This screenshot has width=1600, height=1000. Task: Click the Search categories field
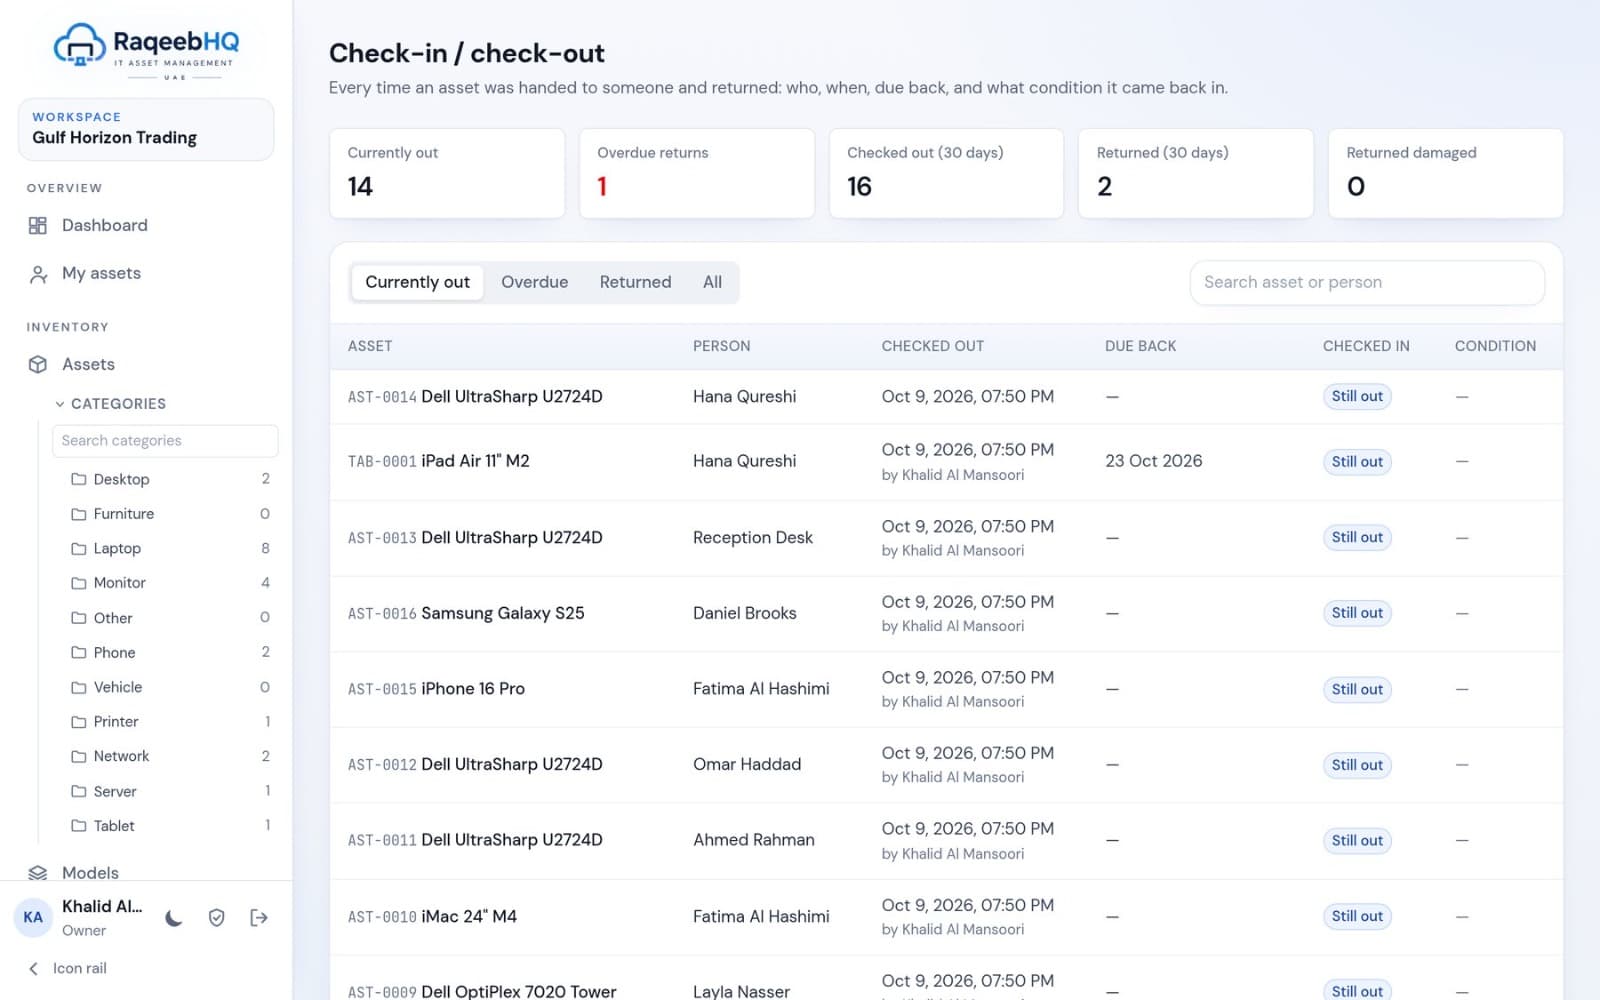[x=165, y=441]
